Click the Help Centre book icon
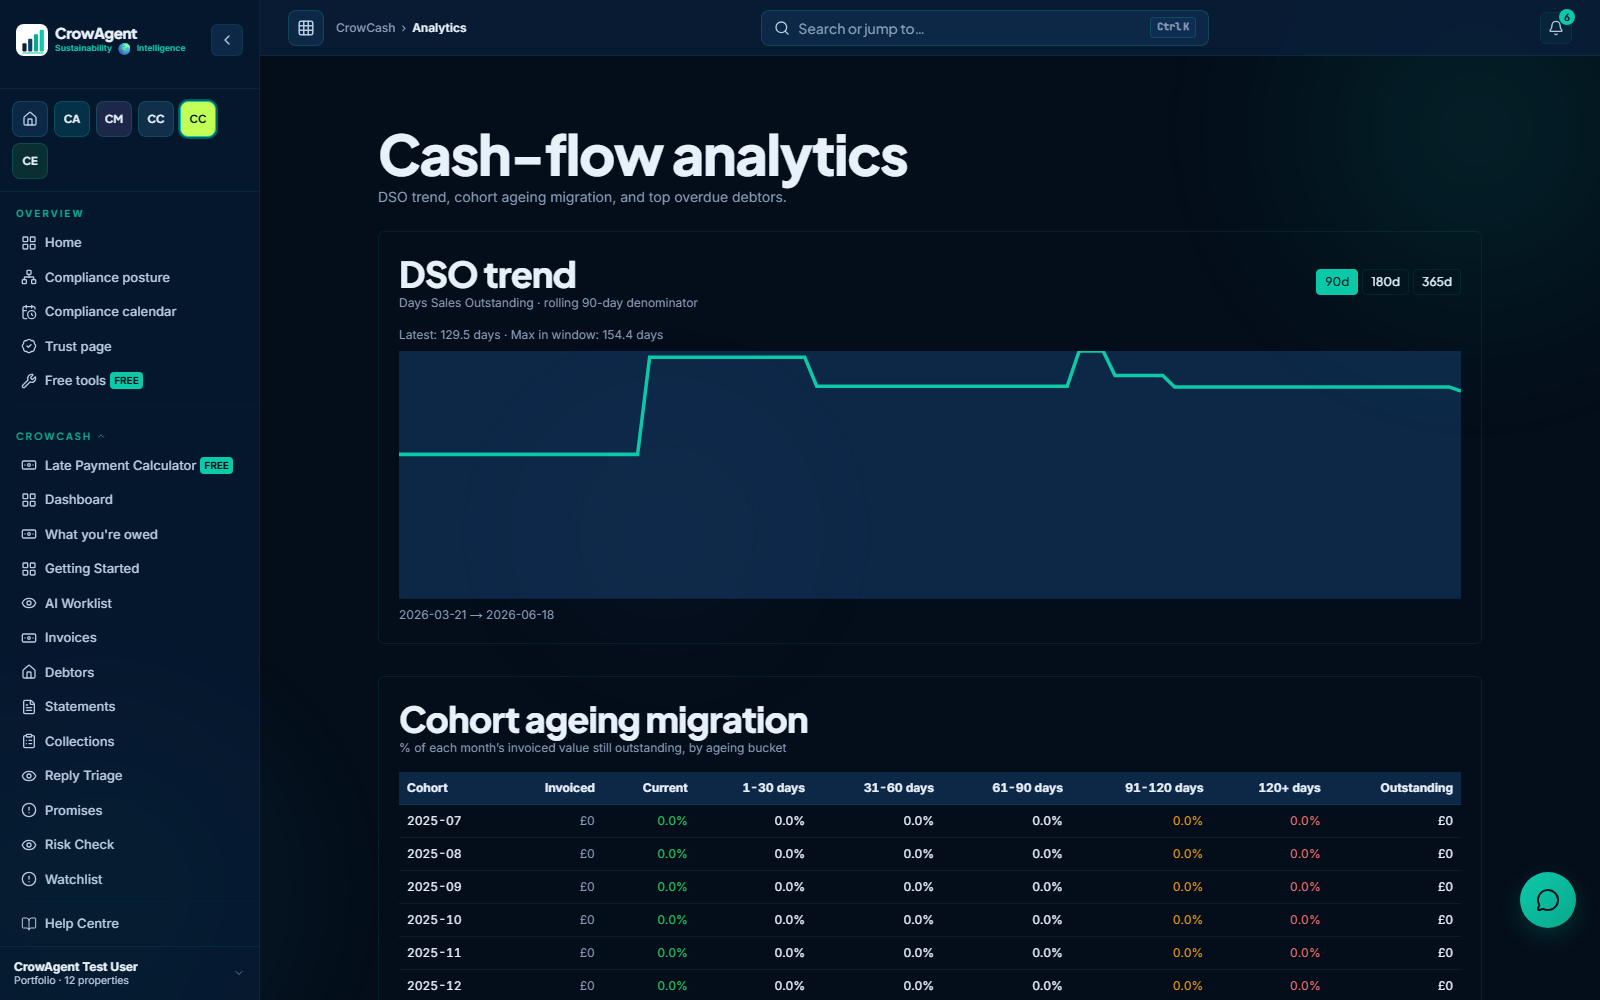The image size is (1600, 1000). [29, 924]
